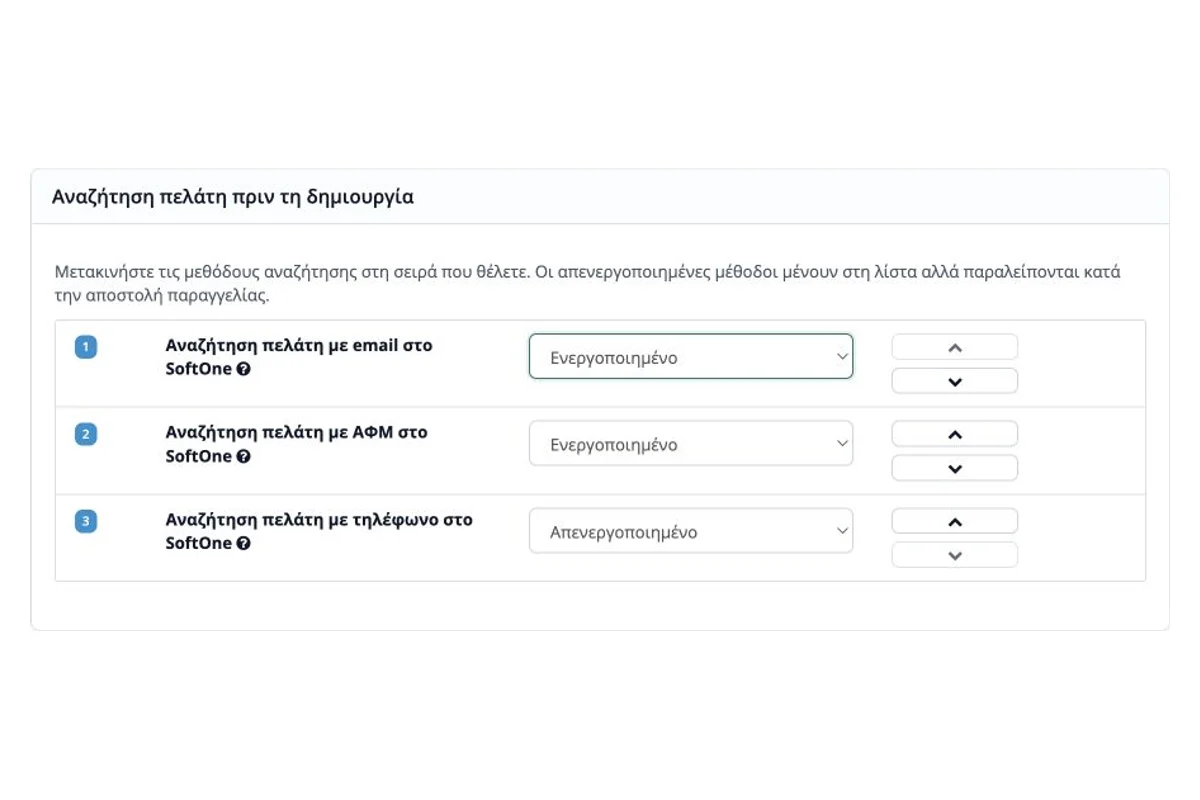Open the Απενεργοποιημένο dropdown for τηλέφωνο
Screen dimensions: 1200x800
tap(691, 531)
